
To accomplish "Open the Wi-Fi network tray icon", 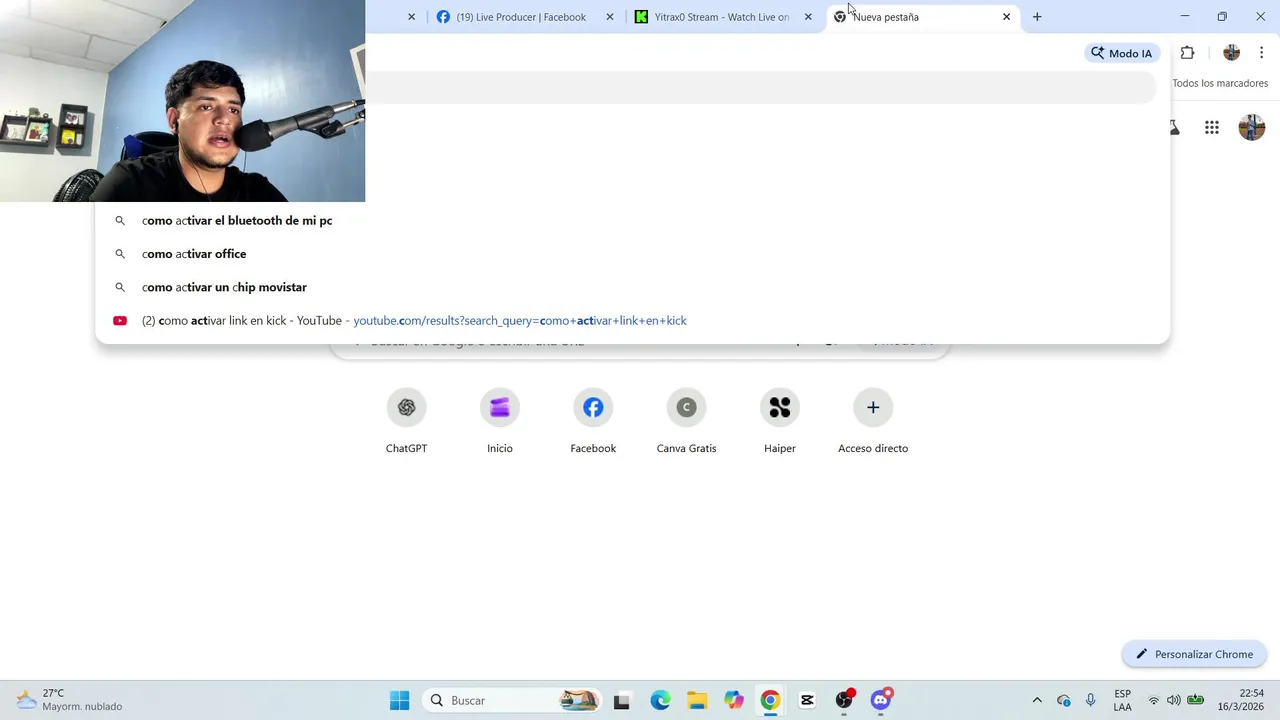I will click(1154, 700).
